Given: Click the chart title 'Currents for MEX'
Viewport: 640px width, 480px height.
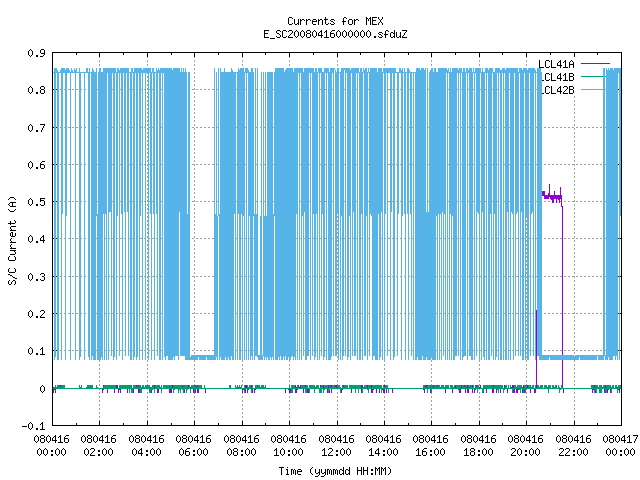Looking at the screenshot, I should click(x=335, y=21).
